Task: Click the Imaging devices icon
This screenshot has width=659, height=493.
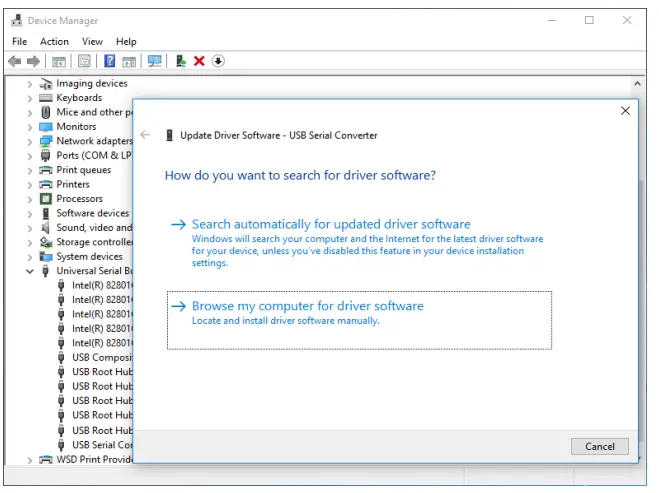Action: click(x=46, y=84)
